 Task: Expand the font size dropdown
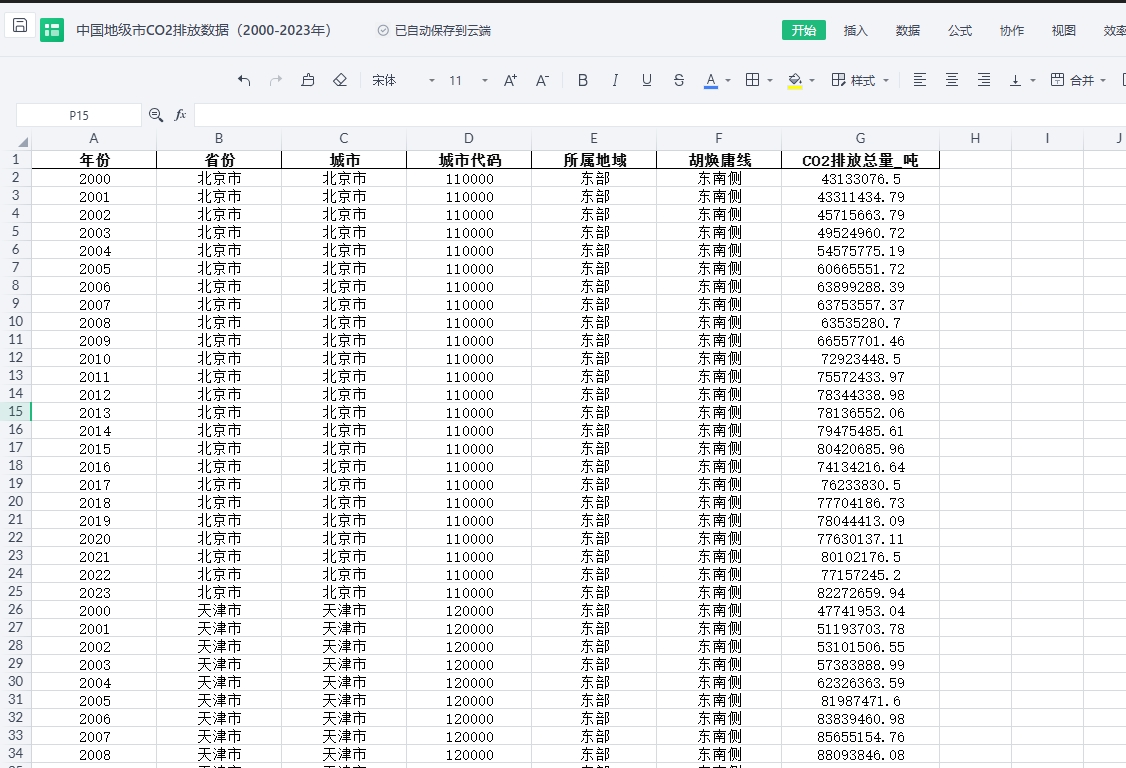pos(484,80)
